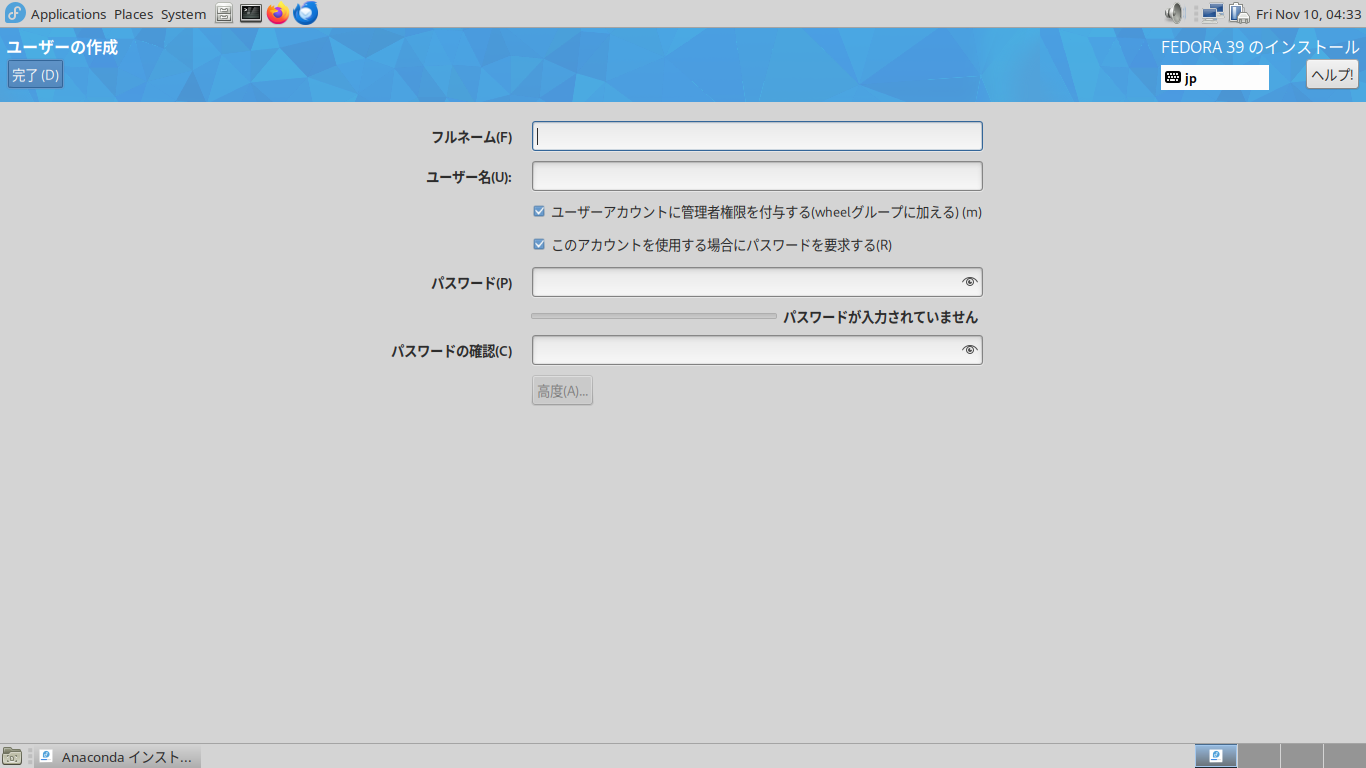The image size is (1366, 768).
Task: Launch the terminal from top panel
Action: [x=251, y=14]
